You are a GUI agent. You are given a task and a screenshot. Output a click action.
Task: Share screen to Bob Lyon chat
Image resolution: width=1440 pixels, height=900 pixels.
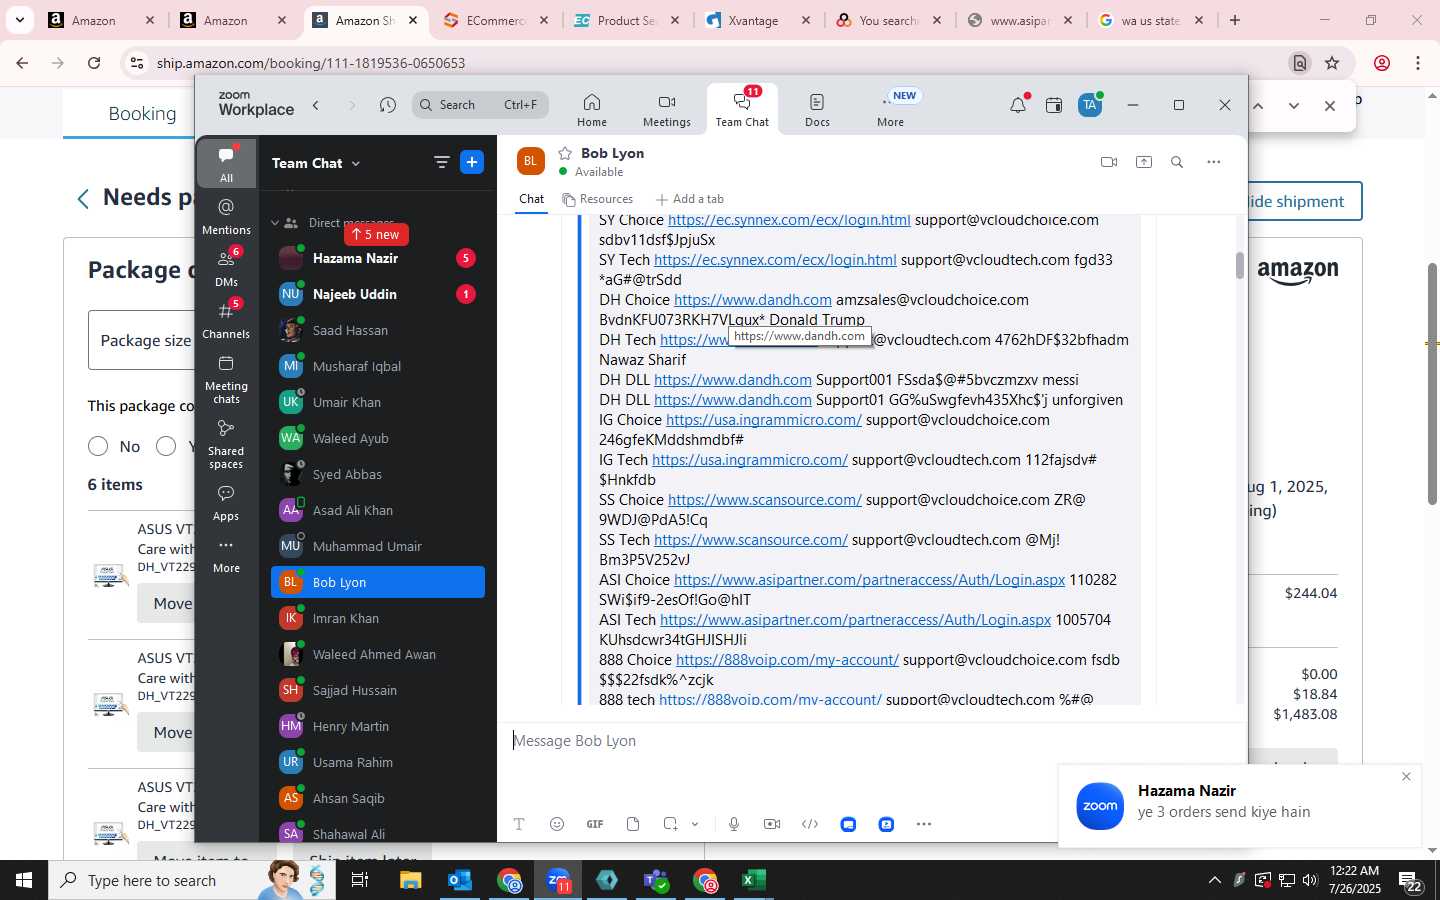click(x=1144, y=162)
